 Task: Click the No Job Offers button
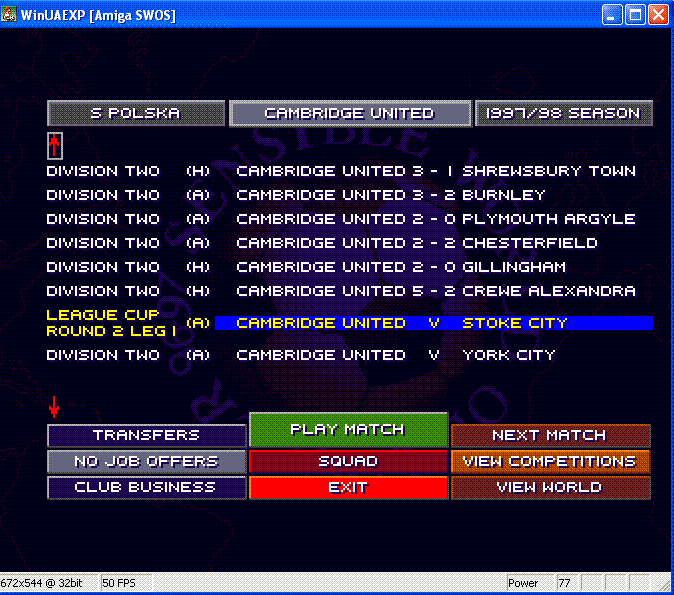147,462
